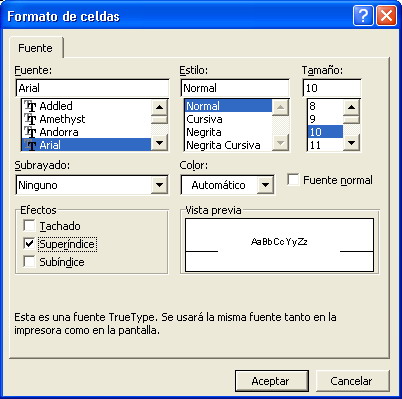
Task: Click the font list scroll down arrow
Action: coord(159,143)
